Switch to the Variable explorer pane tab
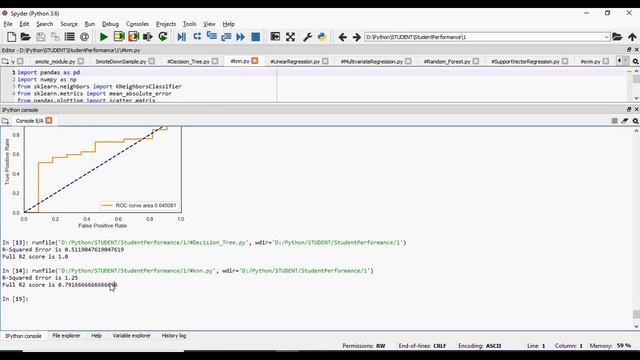The width and height of the screenshot is (640, 360). tap(131, 336)
